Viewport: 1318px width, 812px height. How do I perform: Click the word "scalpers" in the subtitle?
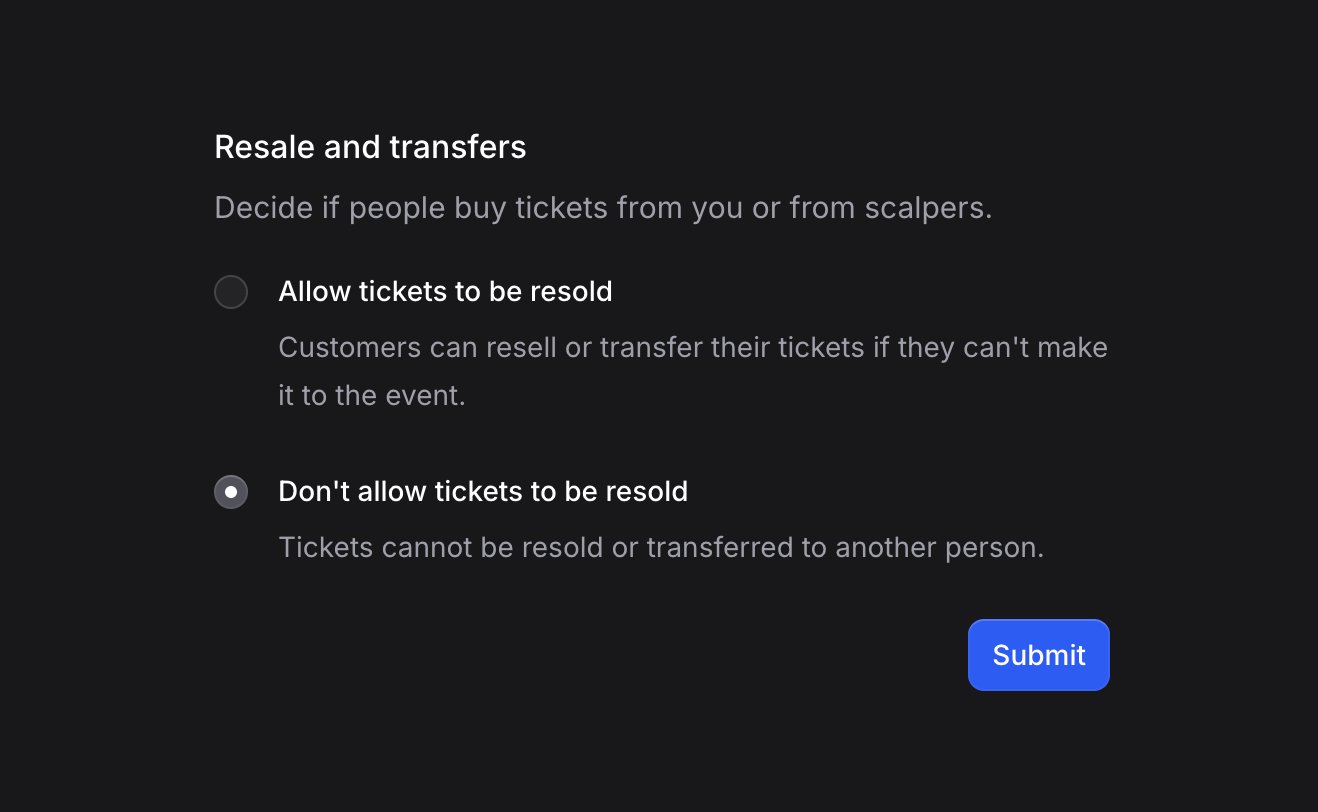coord(928,208)
